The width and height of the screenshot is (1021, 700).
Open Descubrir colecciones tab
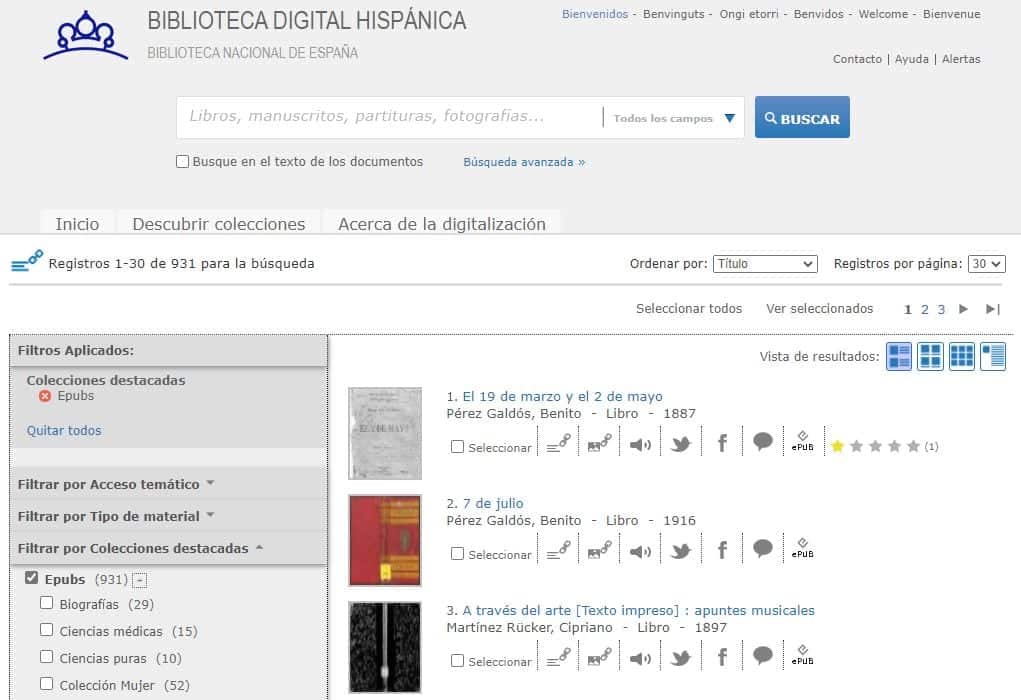click(219, 223)
